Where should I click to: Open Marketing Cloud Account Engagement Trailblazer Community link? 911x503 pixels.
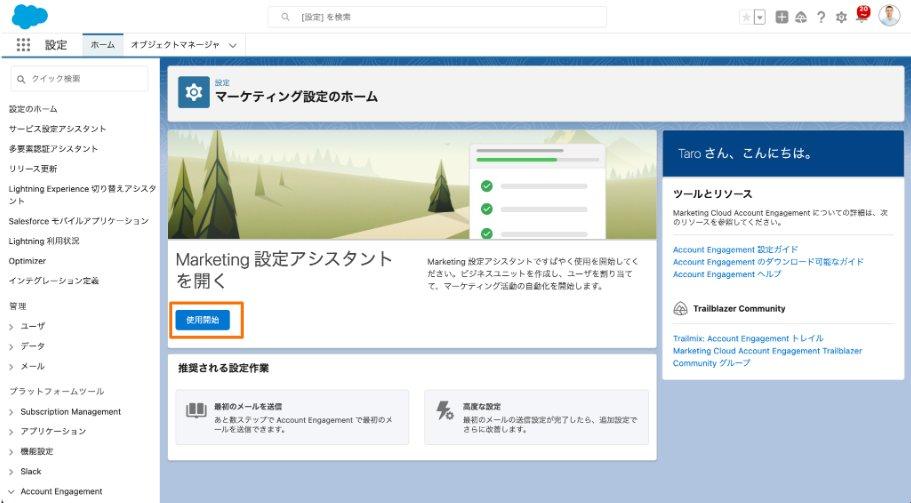(x=767, y=357)
